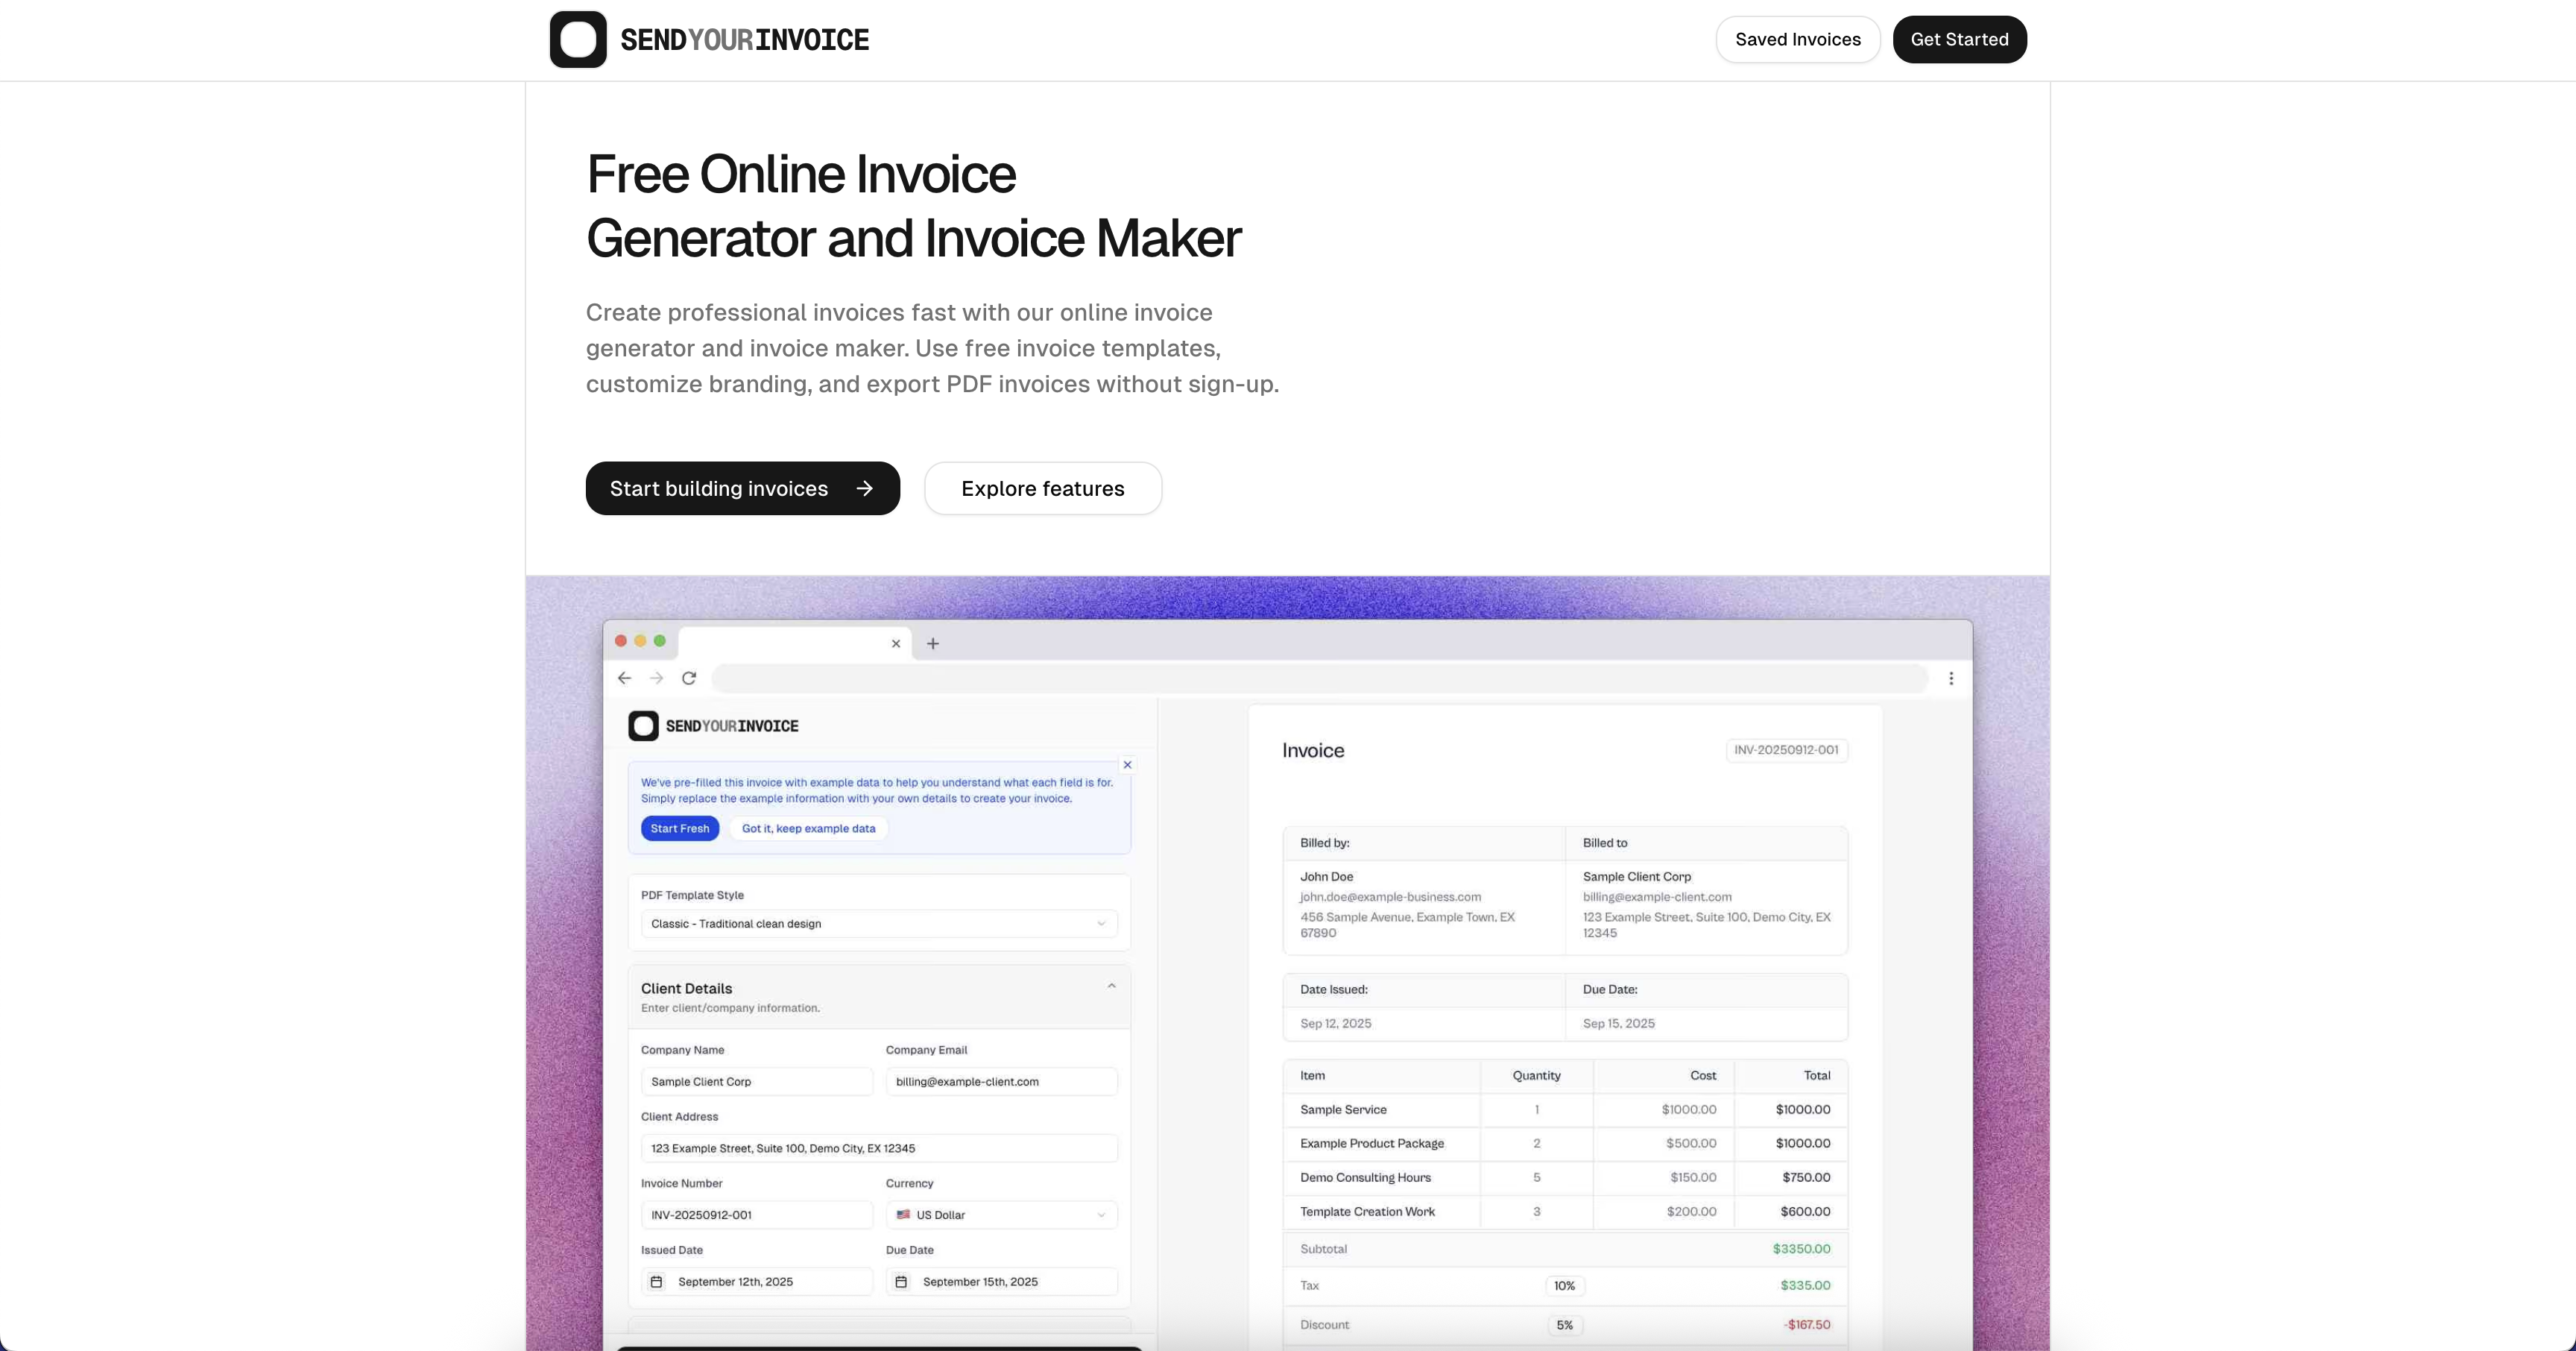Click Explore features button
Screen dimensions: 2576x1351
tap(1042, 488)
